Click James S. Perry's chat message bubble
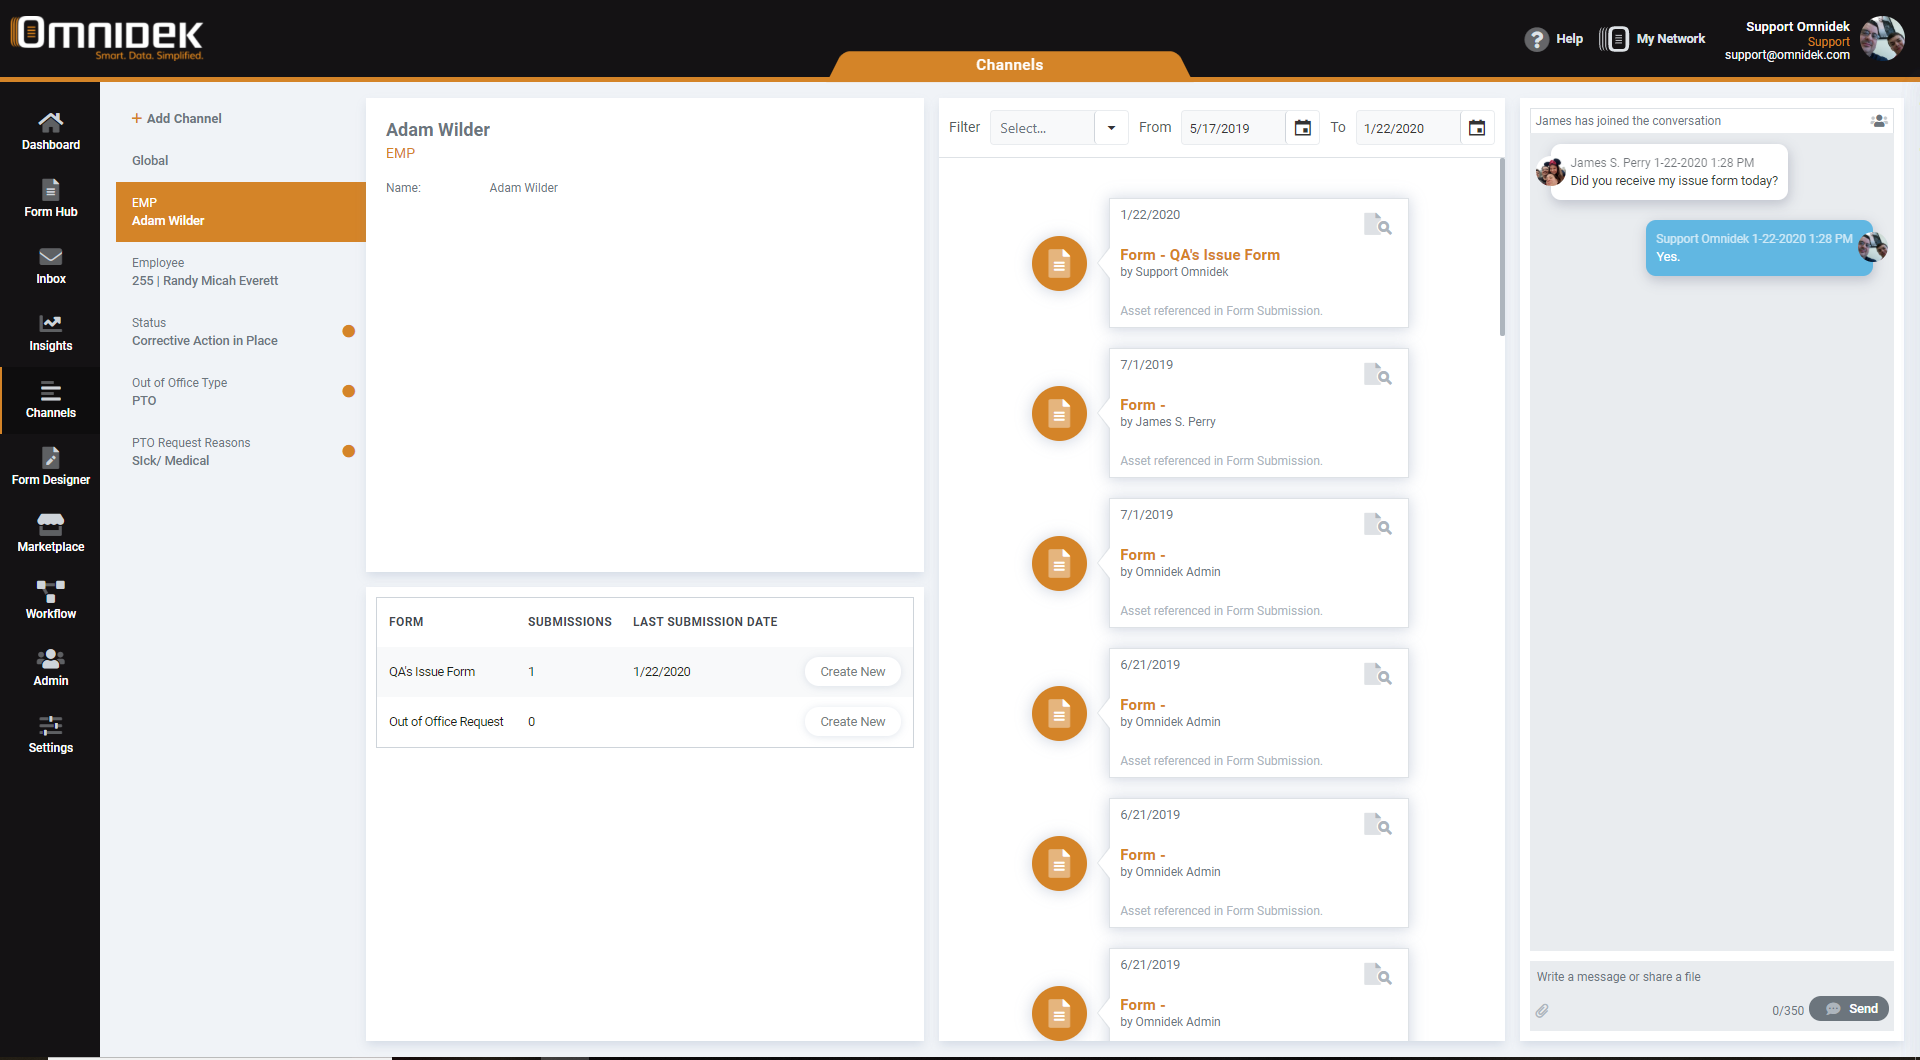 point(1669,172)
